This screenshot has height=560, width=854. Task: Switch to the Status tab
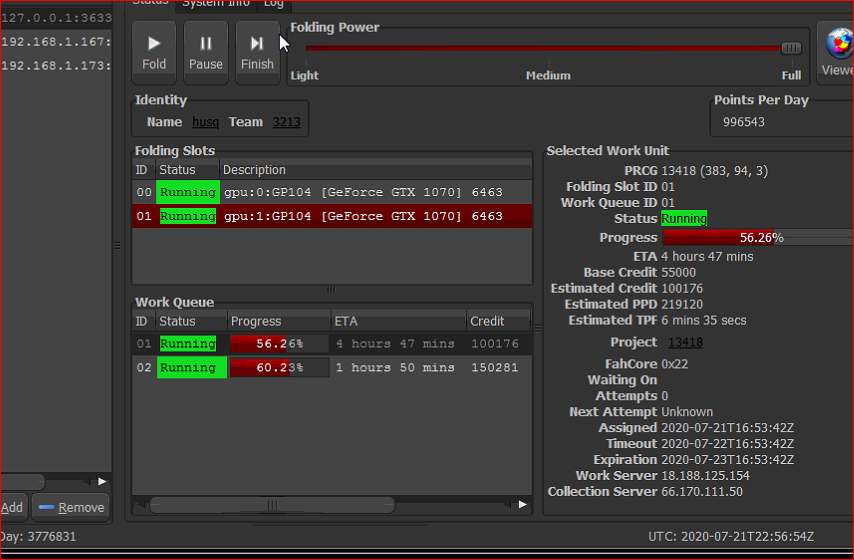coord(151,3)
